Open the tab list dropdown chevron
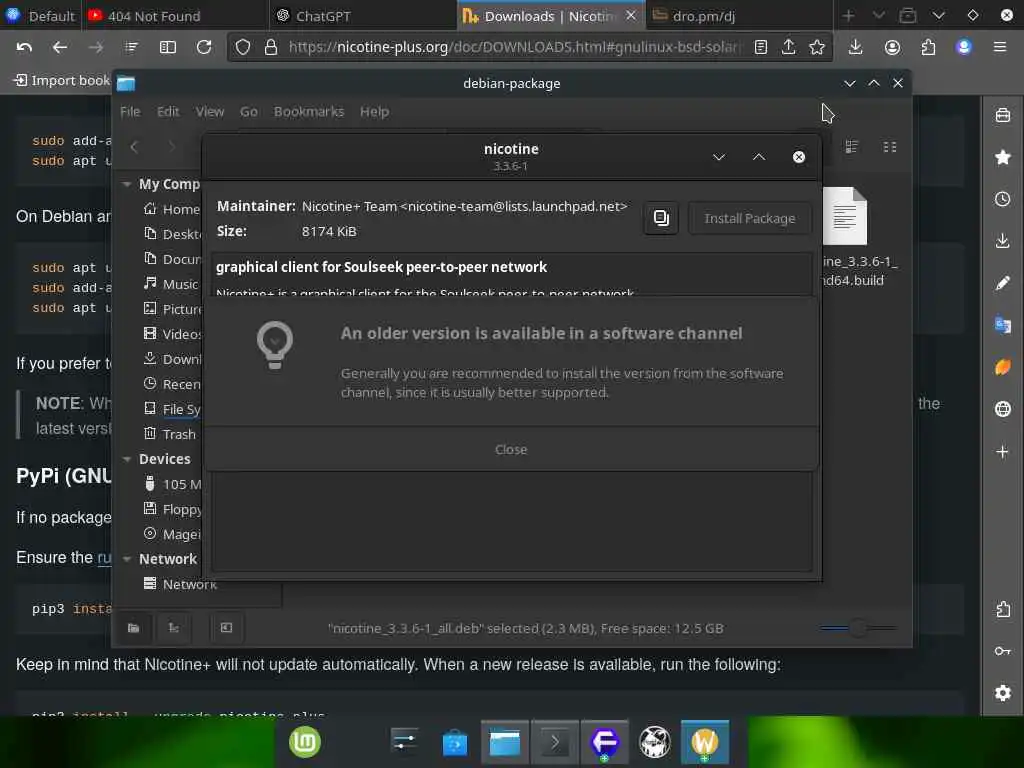Image resolution: width=1024 pixels, height=768 pixels. point(938,16)
